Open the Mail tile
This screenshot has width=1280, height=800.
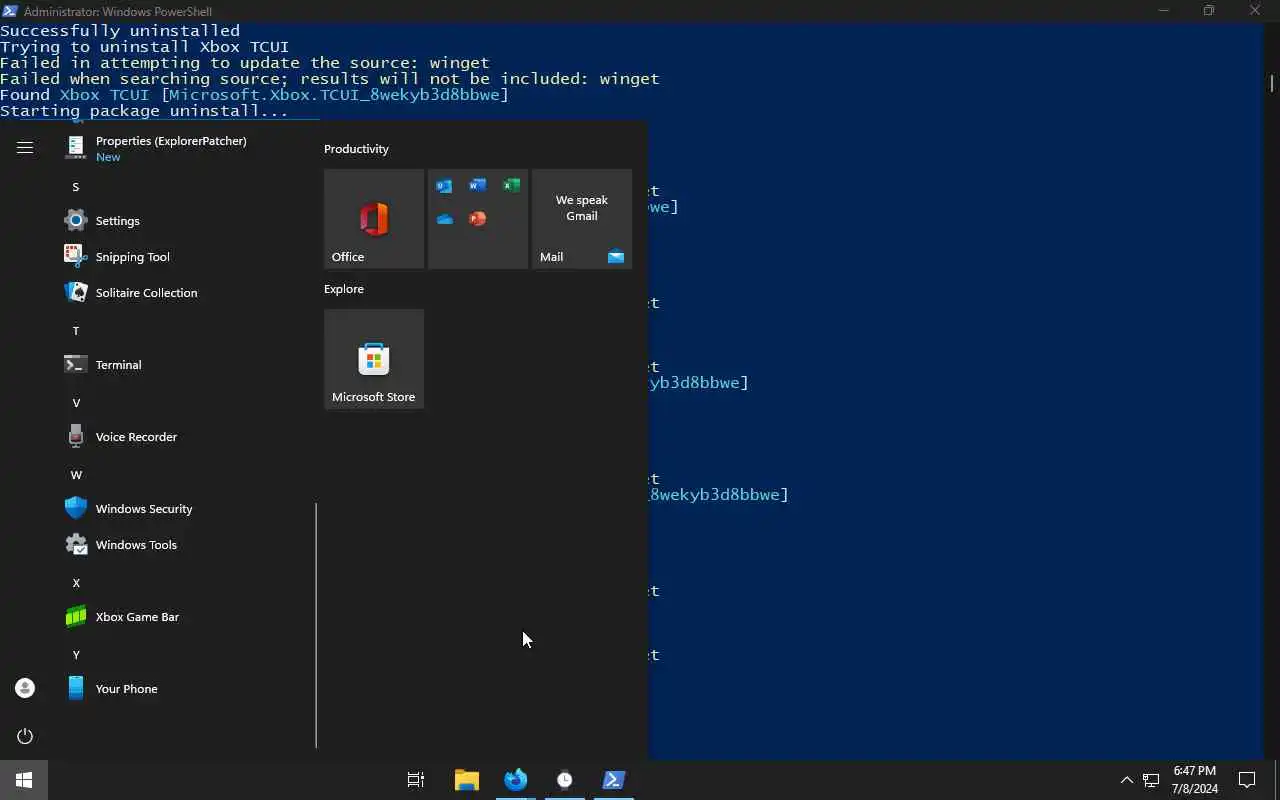point(582,219)
